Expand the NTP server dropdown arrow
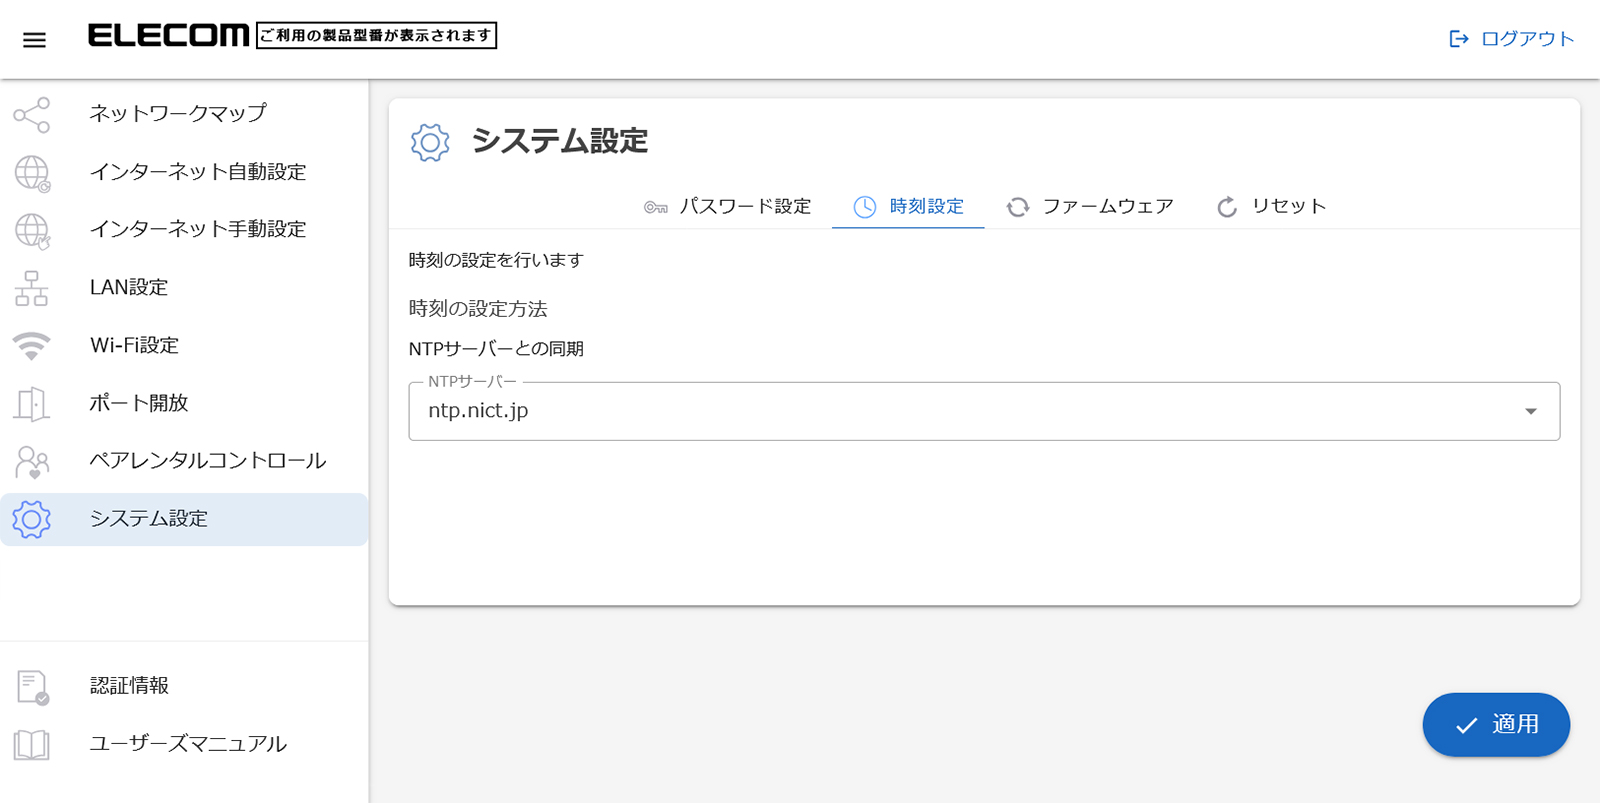The height and width of the screenshot is (803, 1600). 1530,411
